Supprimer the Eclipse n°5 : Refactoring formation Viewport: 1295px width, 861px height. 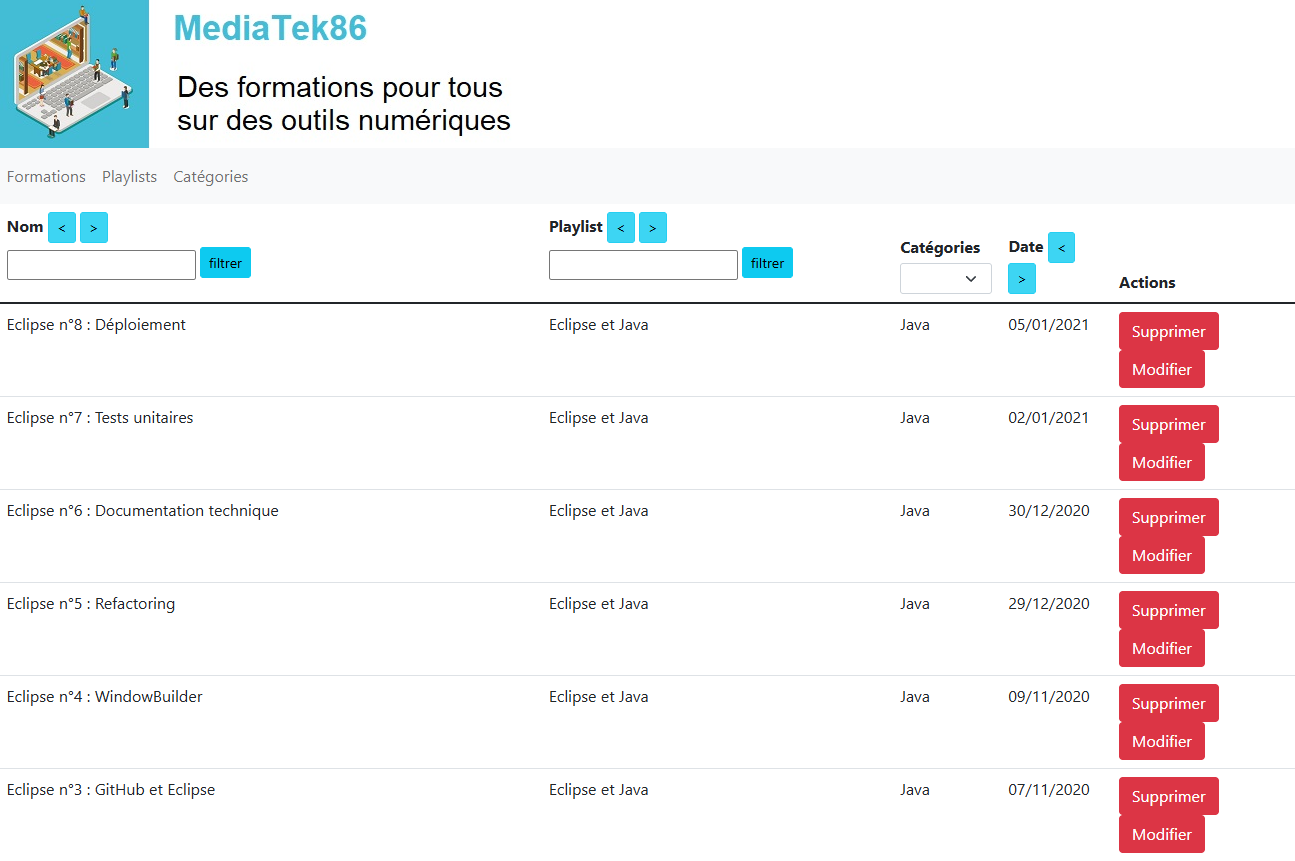coord(1169,611)
